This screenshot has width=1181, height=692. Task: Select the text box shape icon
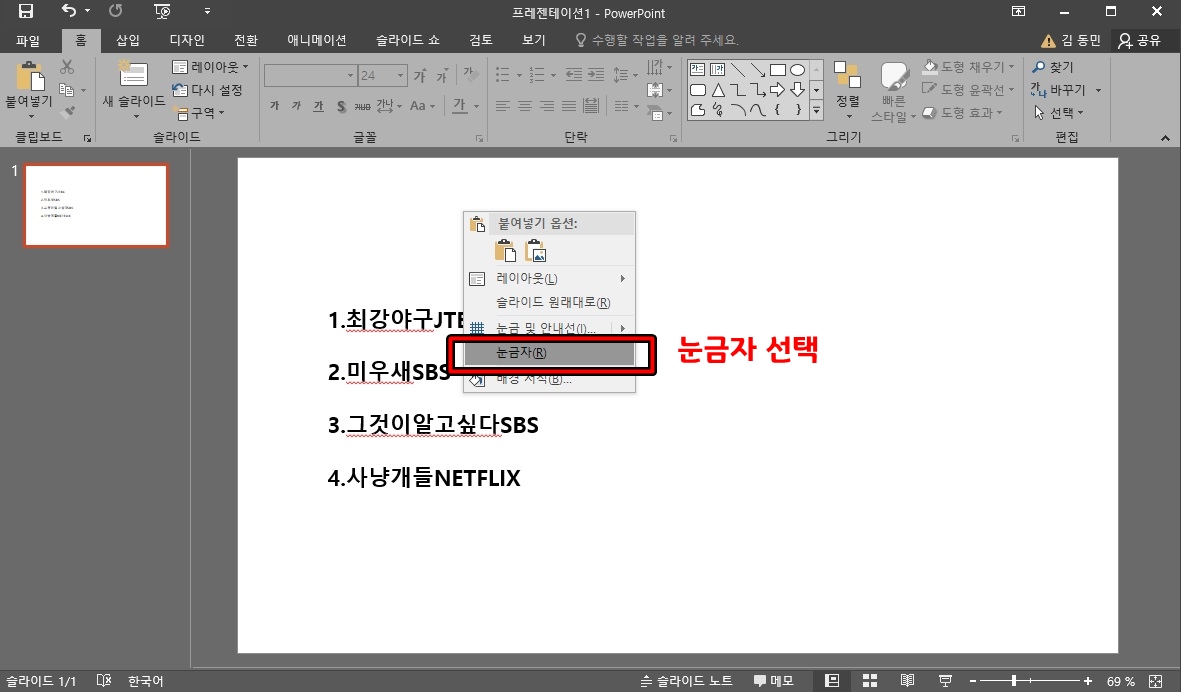[697, 70]
